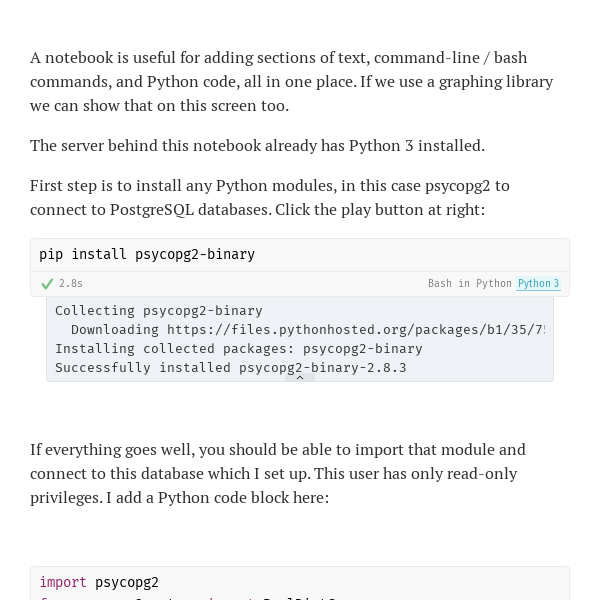600x600 pixels.
Task: Click the Successfully installed psycopg2-binary-2.8.3 line
Action: [x=231, y=368]
